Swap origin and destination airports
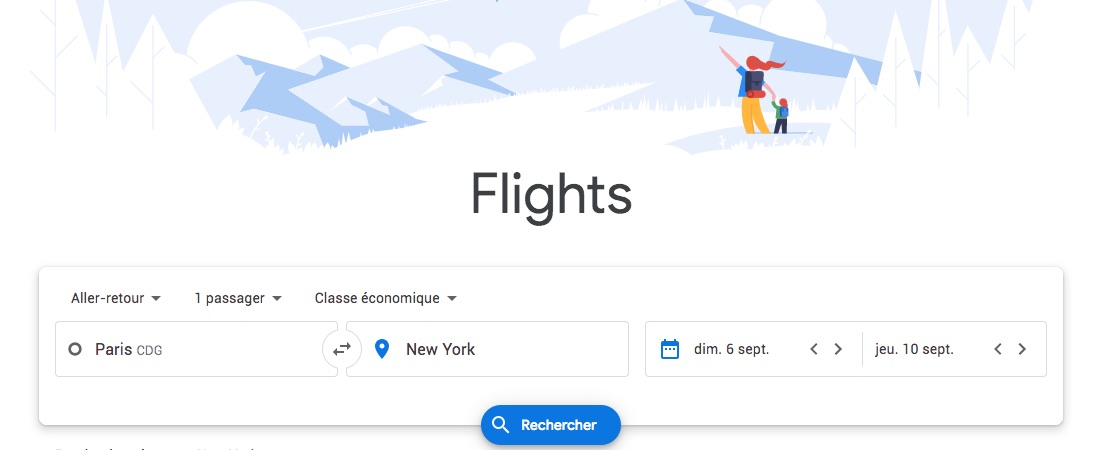 [342, 349]
